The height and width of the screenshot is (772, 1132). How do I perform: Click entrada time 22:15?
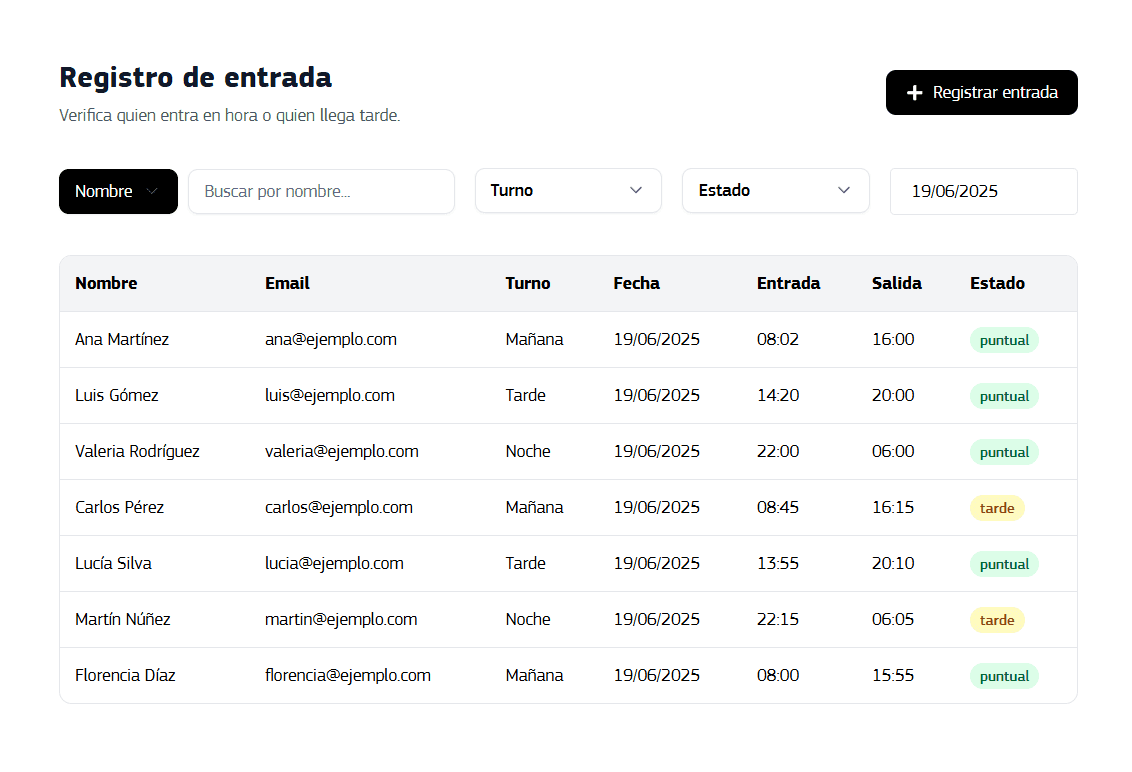[x=778, y=620]
